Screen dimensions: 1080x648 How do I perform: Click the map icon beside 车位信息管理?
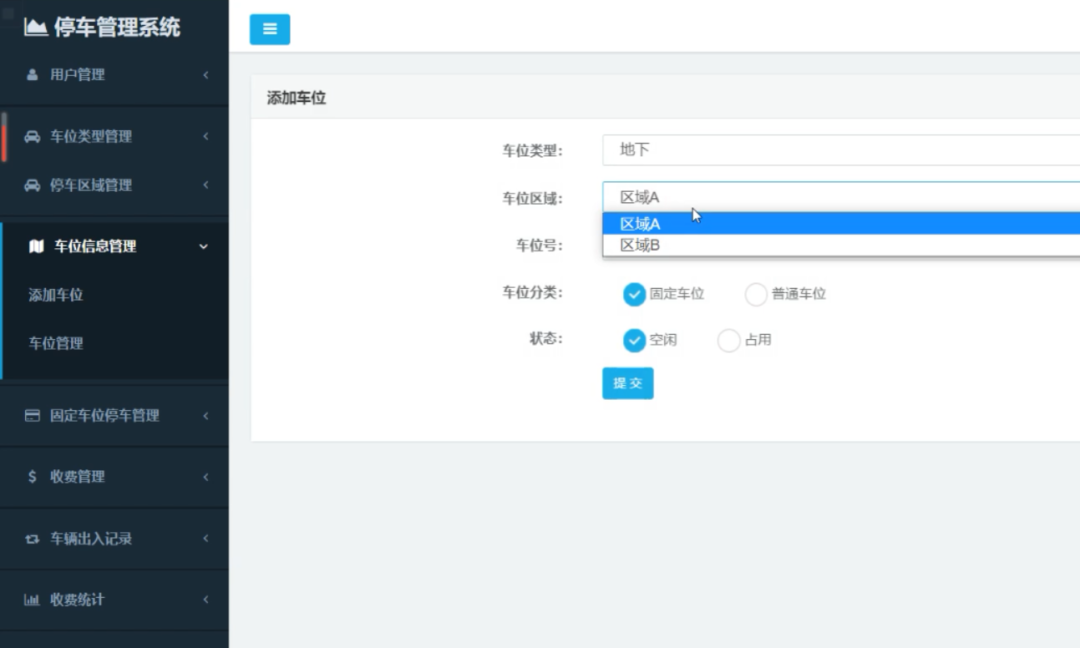(x=37, y=247)
